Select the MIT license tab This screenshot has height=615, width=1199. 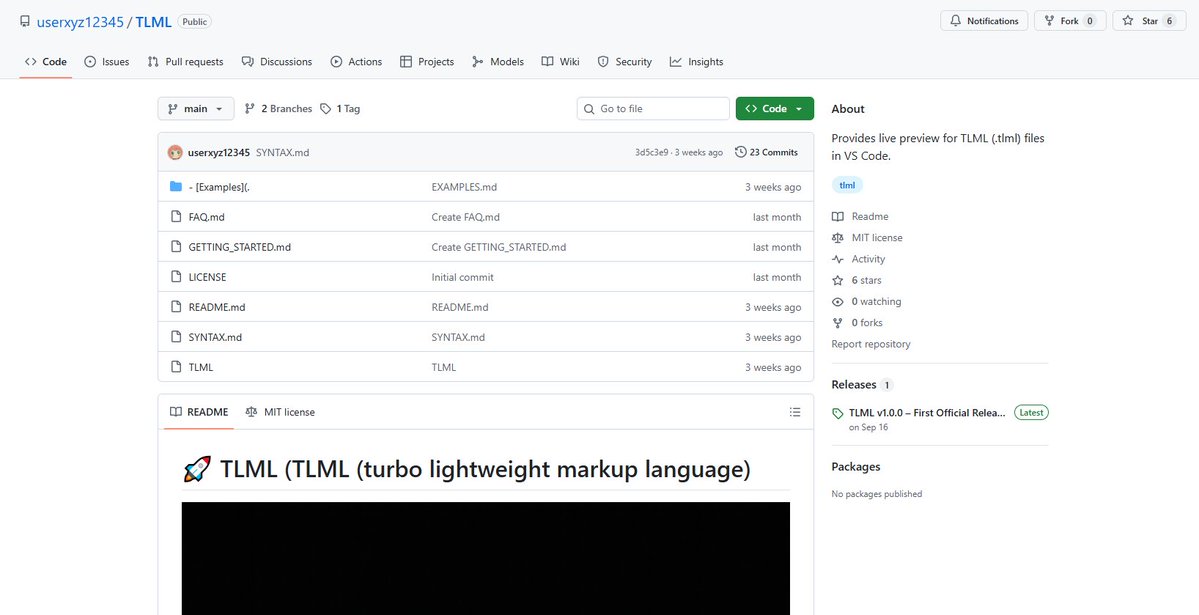point(280,412)
